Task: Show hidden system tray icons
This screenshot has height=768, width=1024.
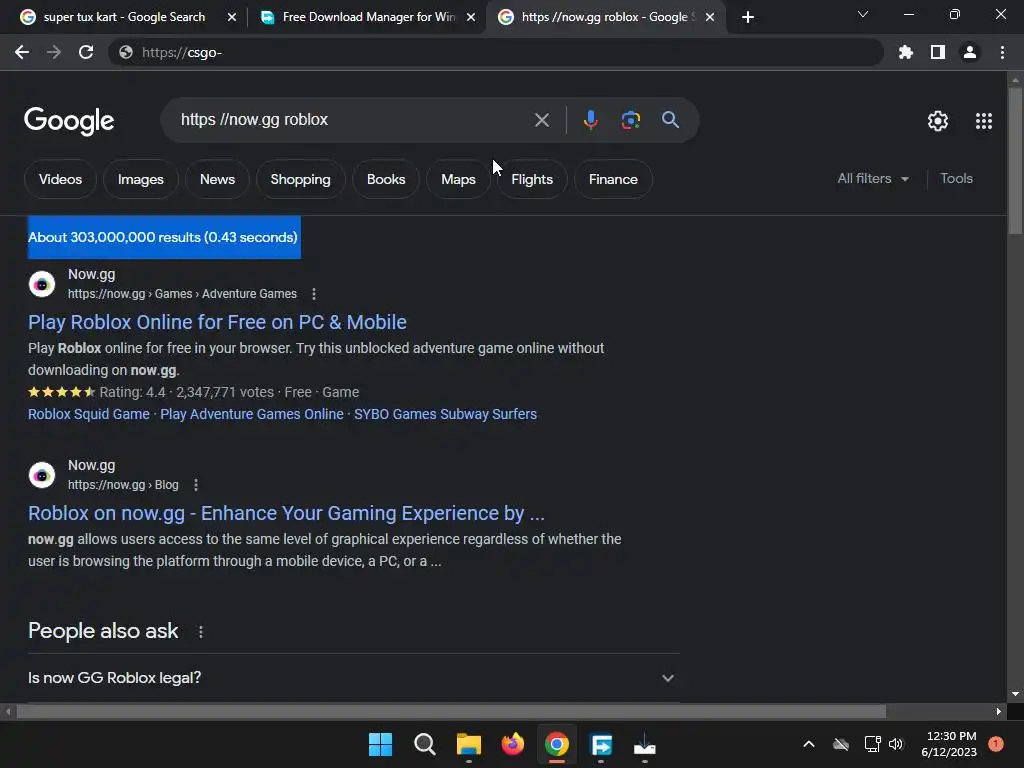Action: coord(808,744)
